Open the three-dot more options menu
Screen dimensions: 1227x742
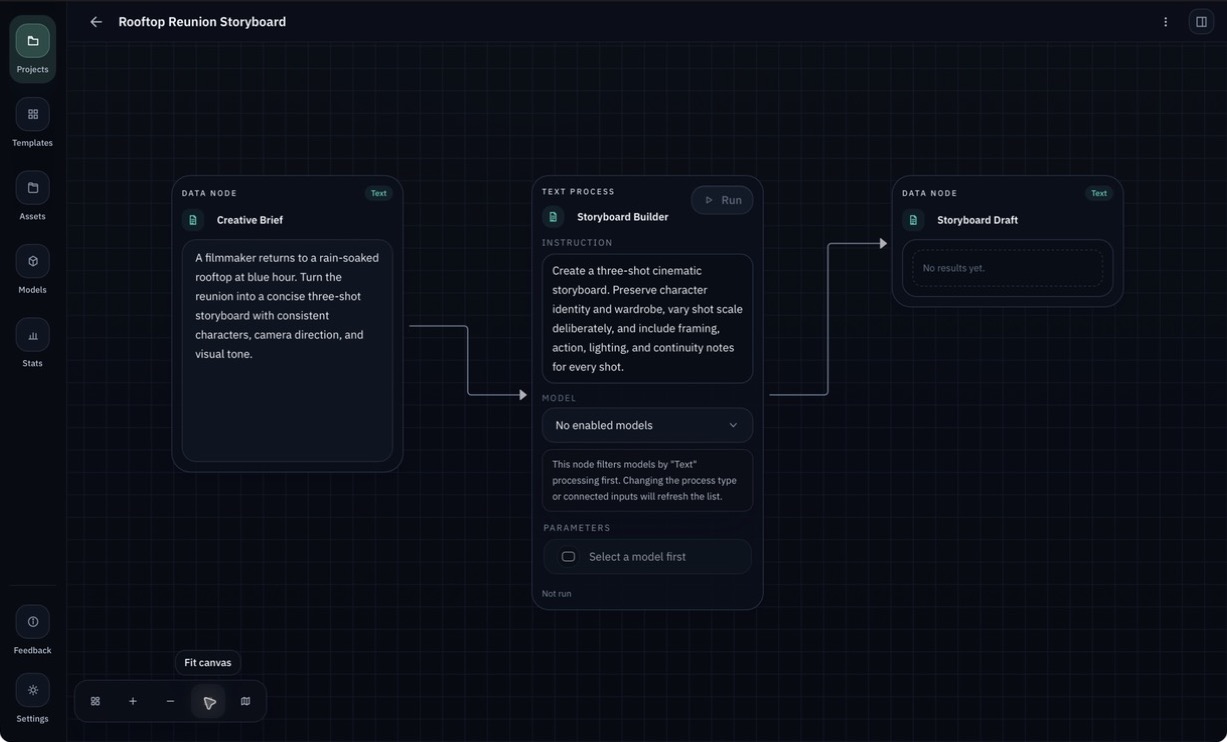[x=1165, y=22]
